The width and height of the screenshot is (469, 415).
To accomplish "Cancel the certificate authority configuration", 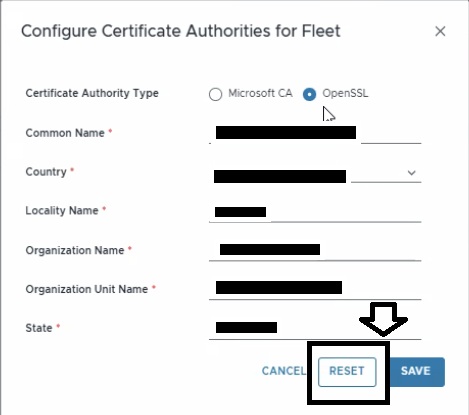I will pyautogui.click(x=284, y=371).
